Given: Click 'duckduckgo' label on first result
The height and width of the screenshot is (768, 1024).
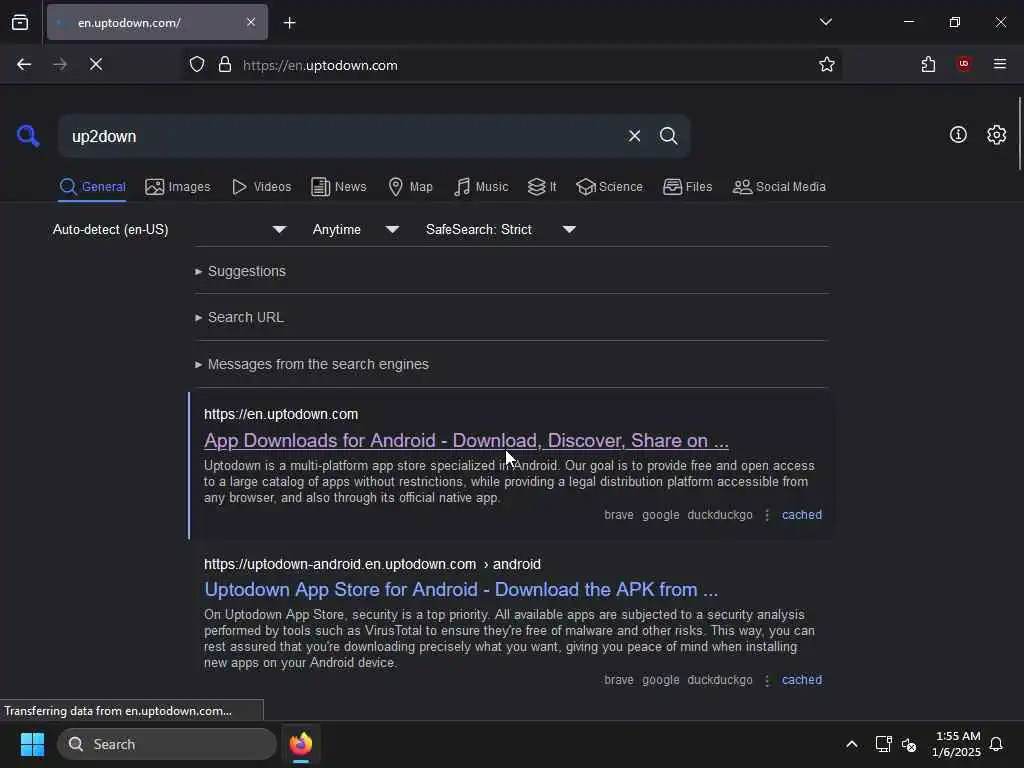Looking at the screenshot, I should tap(720, 515).
